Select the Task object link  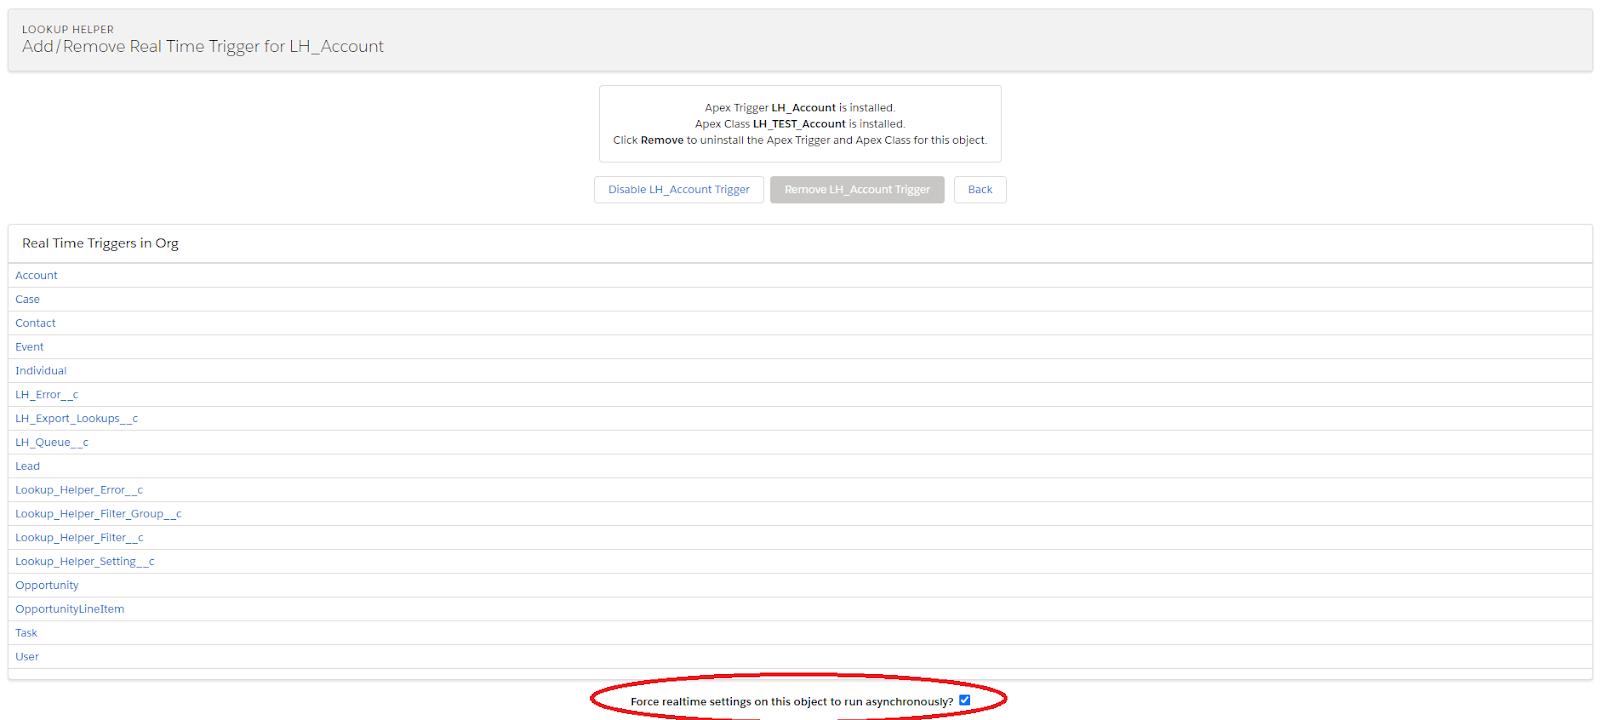26,634
